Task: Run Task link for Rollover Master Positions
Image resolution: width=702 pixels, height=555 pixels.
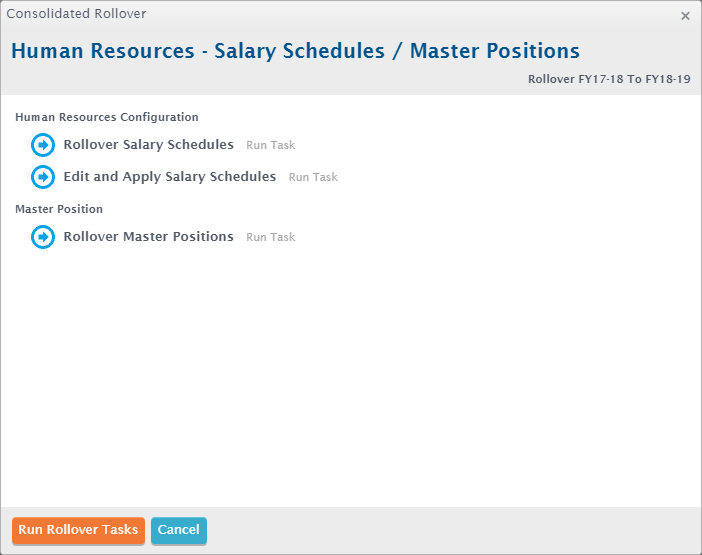Action: [x=270, y=237]
